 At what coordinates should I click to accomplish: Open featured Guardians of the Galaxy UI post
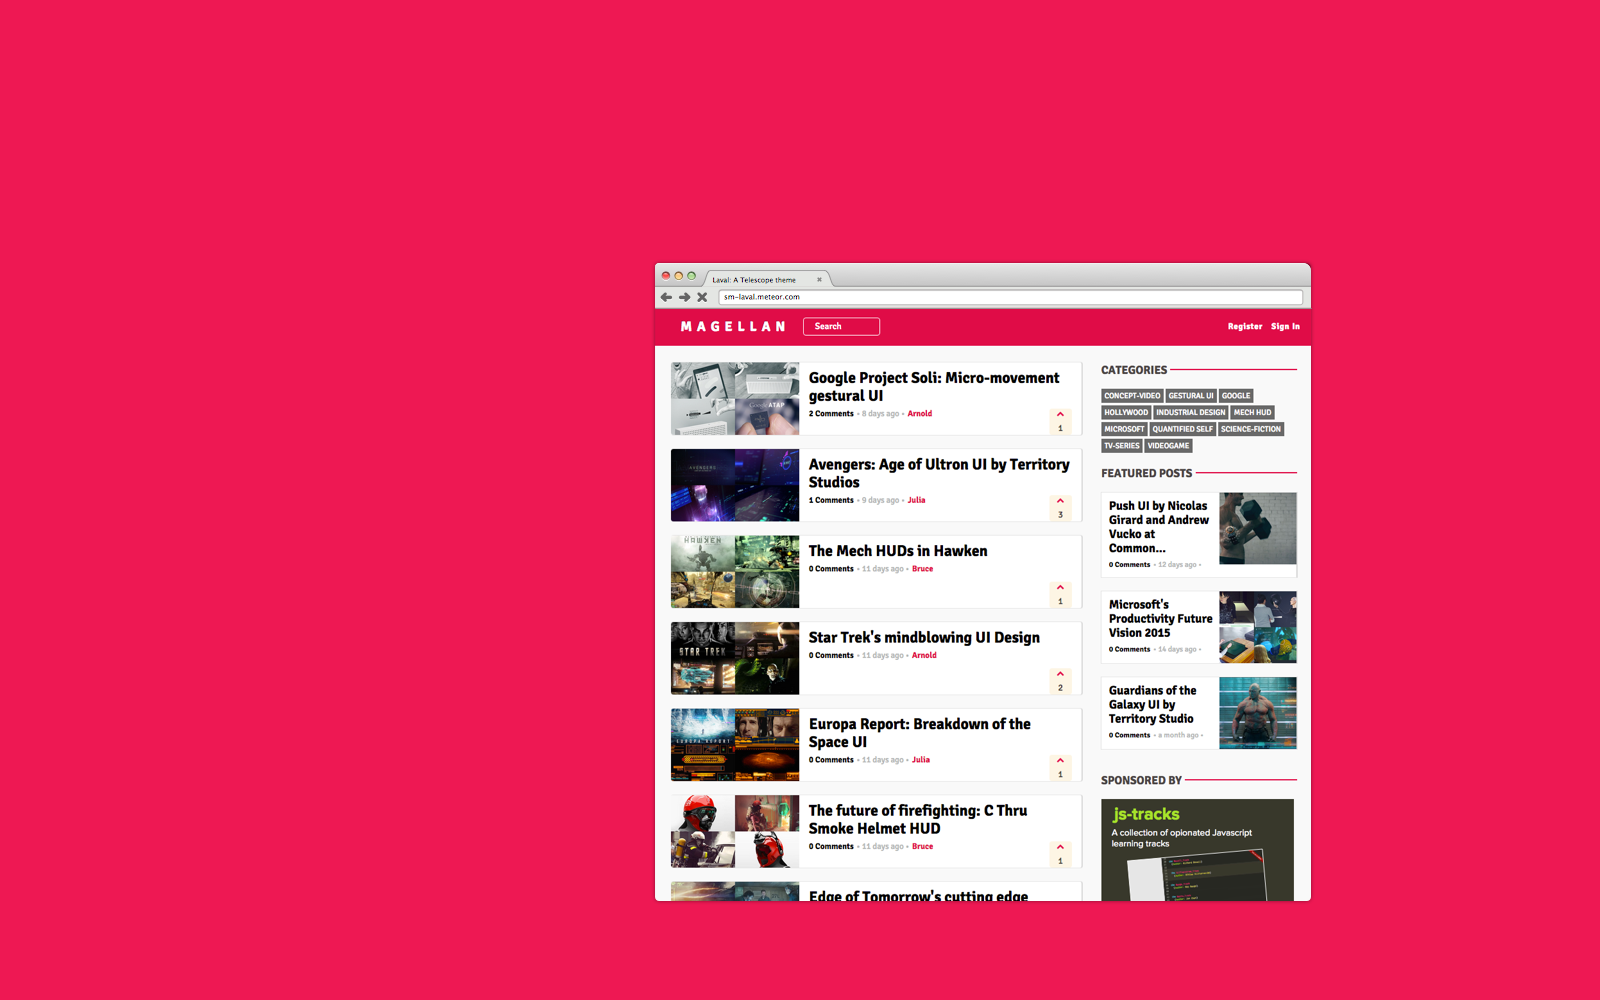(x=1152, y=705)
